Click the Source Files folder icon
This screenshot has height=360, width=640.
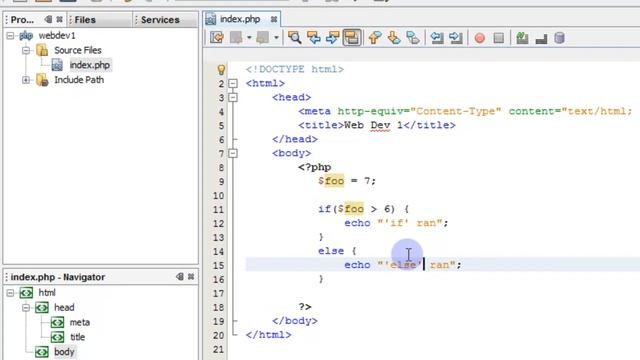click(42, 50)
